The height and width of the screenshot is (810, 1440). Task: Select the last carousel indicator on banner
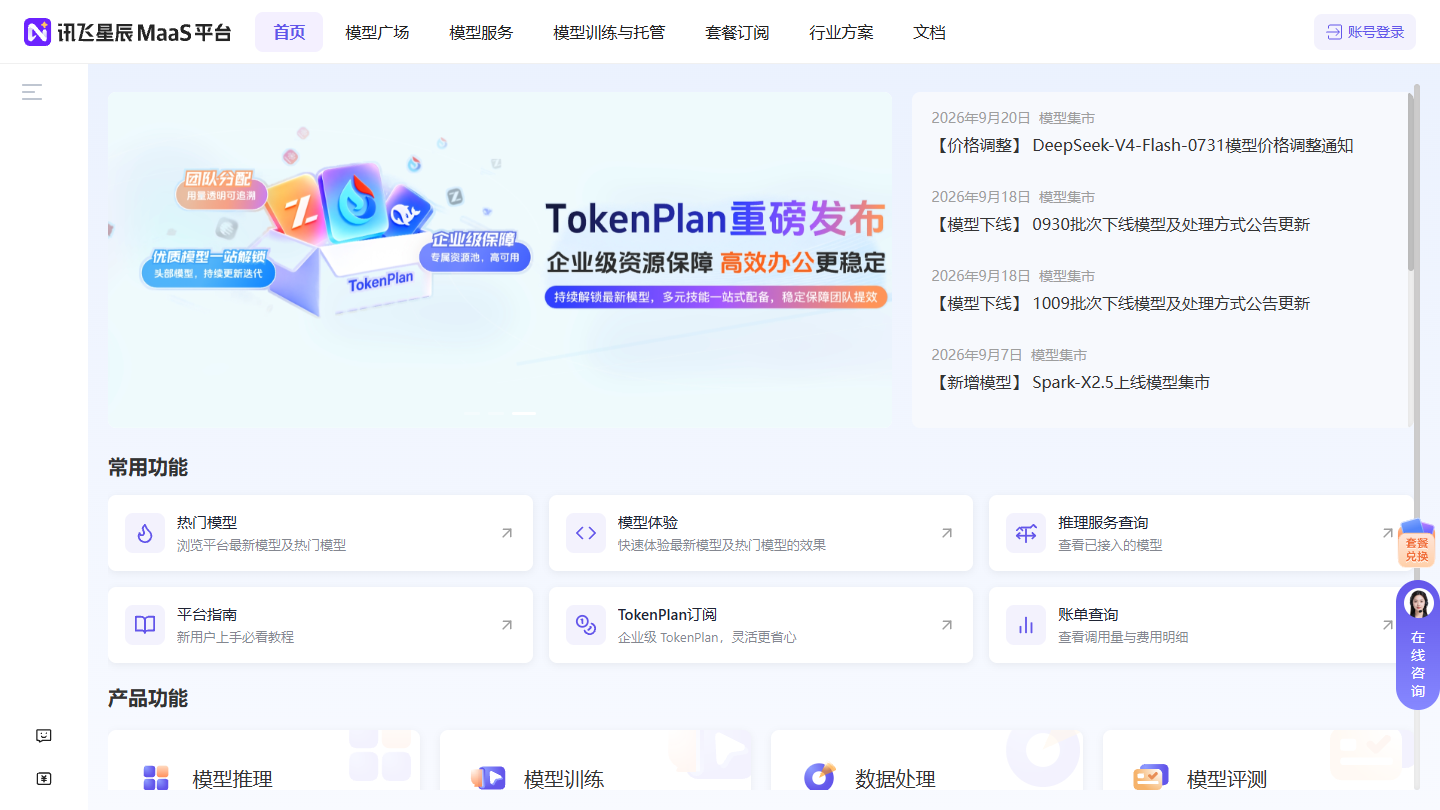point(524,413)
